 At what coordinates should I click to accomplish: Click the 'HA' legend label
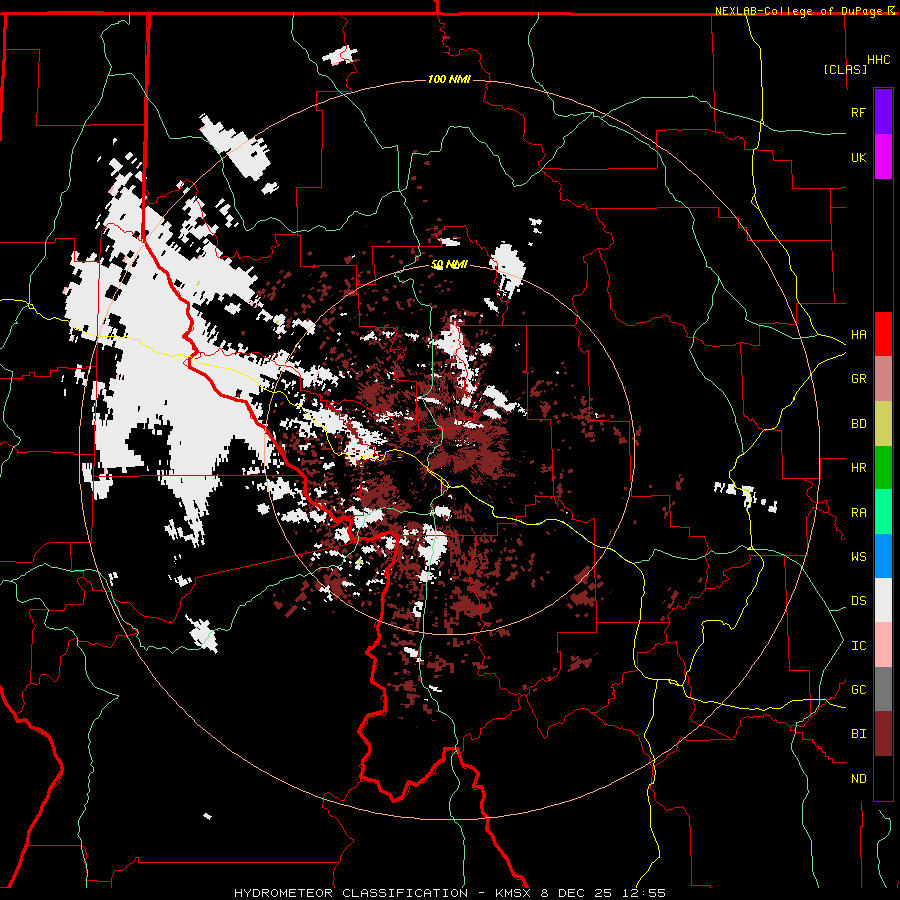pos(858,335)
